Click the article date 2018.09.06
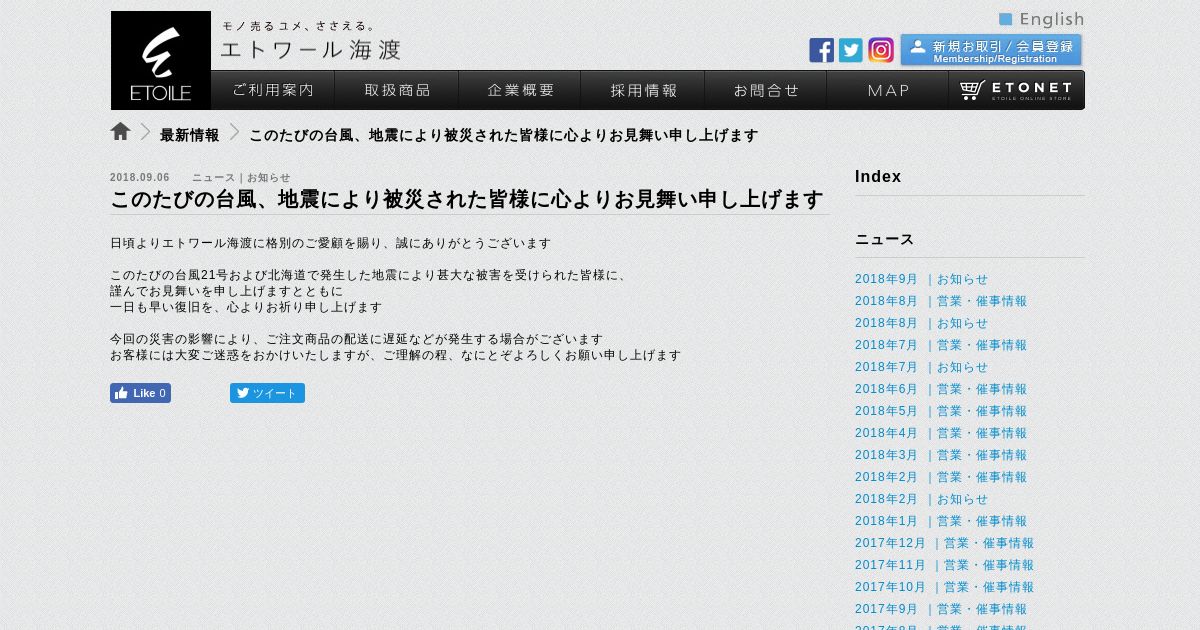The image size is (1200, 630). click(140, 177)
